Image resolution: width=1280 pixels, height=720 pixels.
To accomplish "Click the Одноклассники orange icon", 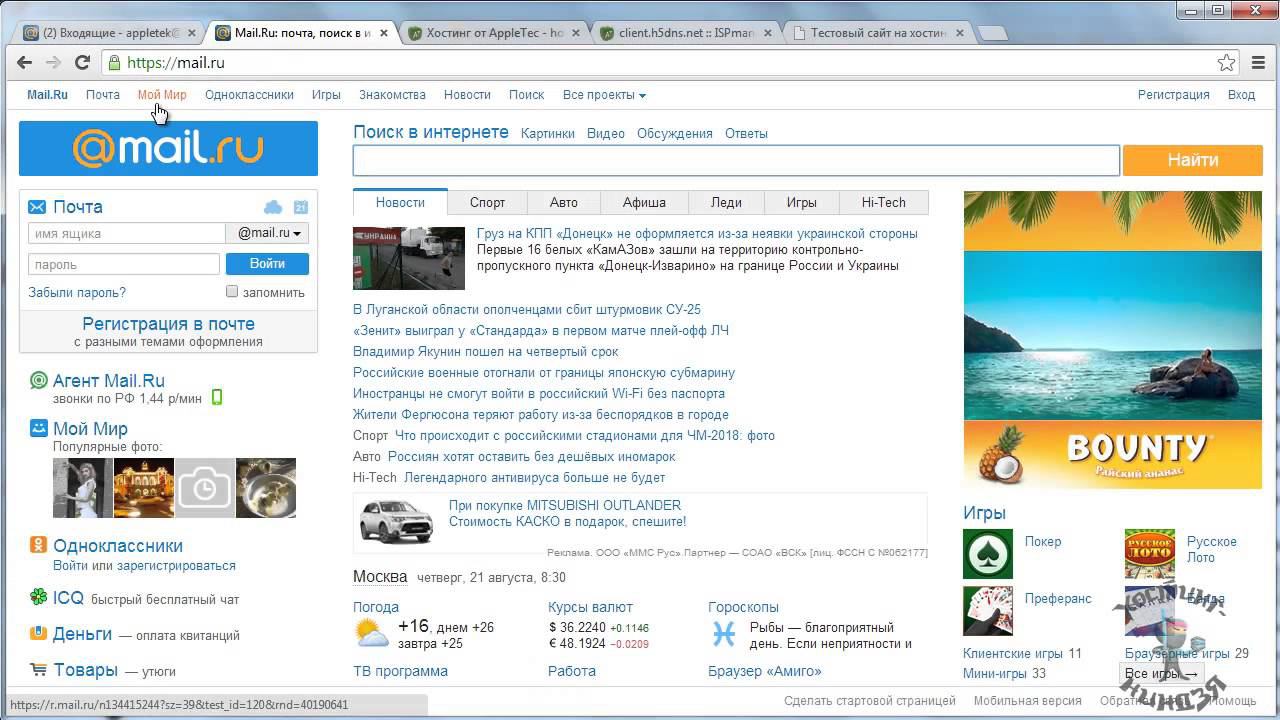I will 38,545.
